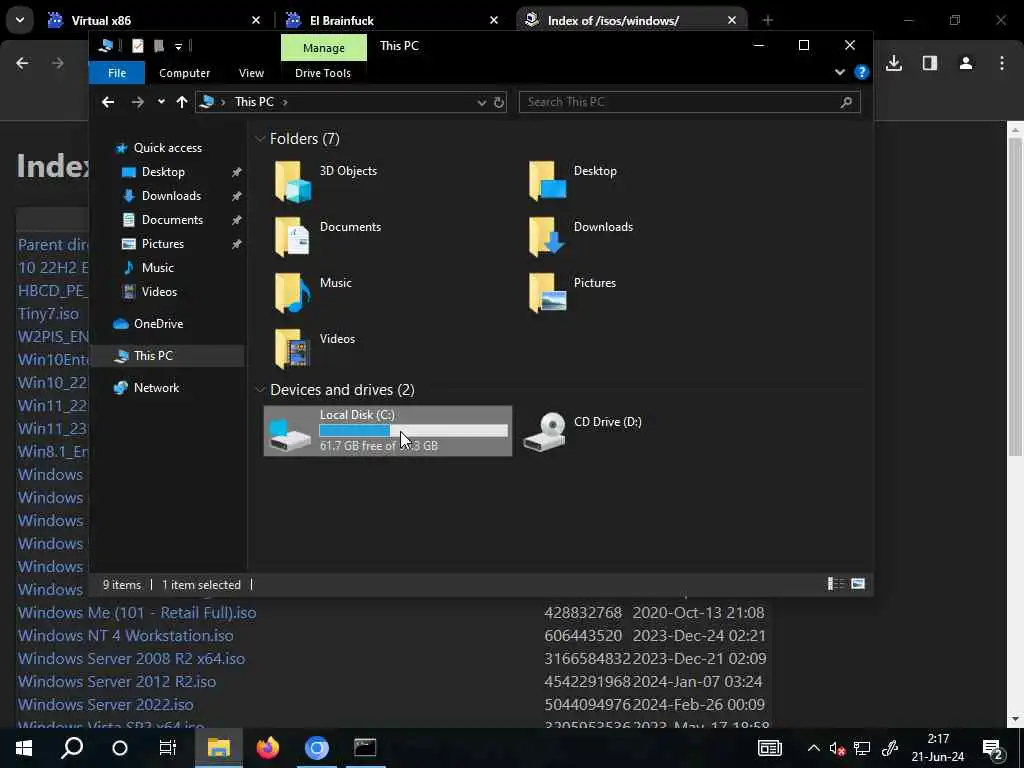The image size is (1024, 768).
Task: Open Firefox from the taskbar
Action: 268,748
